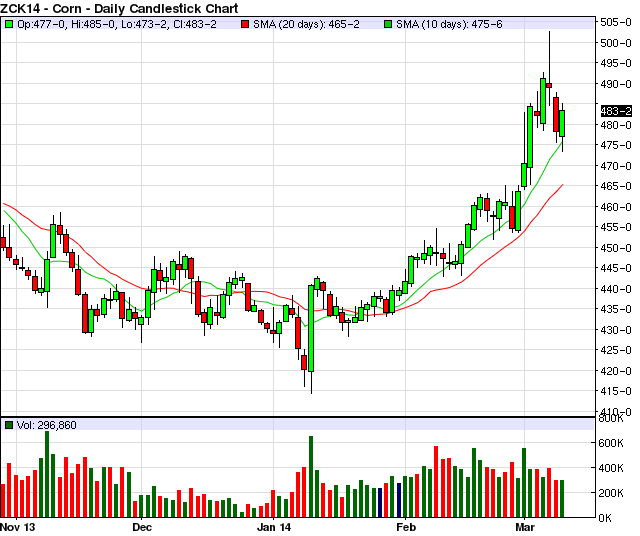Click the 475-0 price axis label
This screenshot has width=640, height=536.
616,145
